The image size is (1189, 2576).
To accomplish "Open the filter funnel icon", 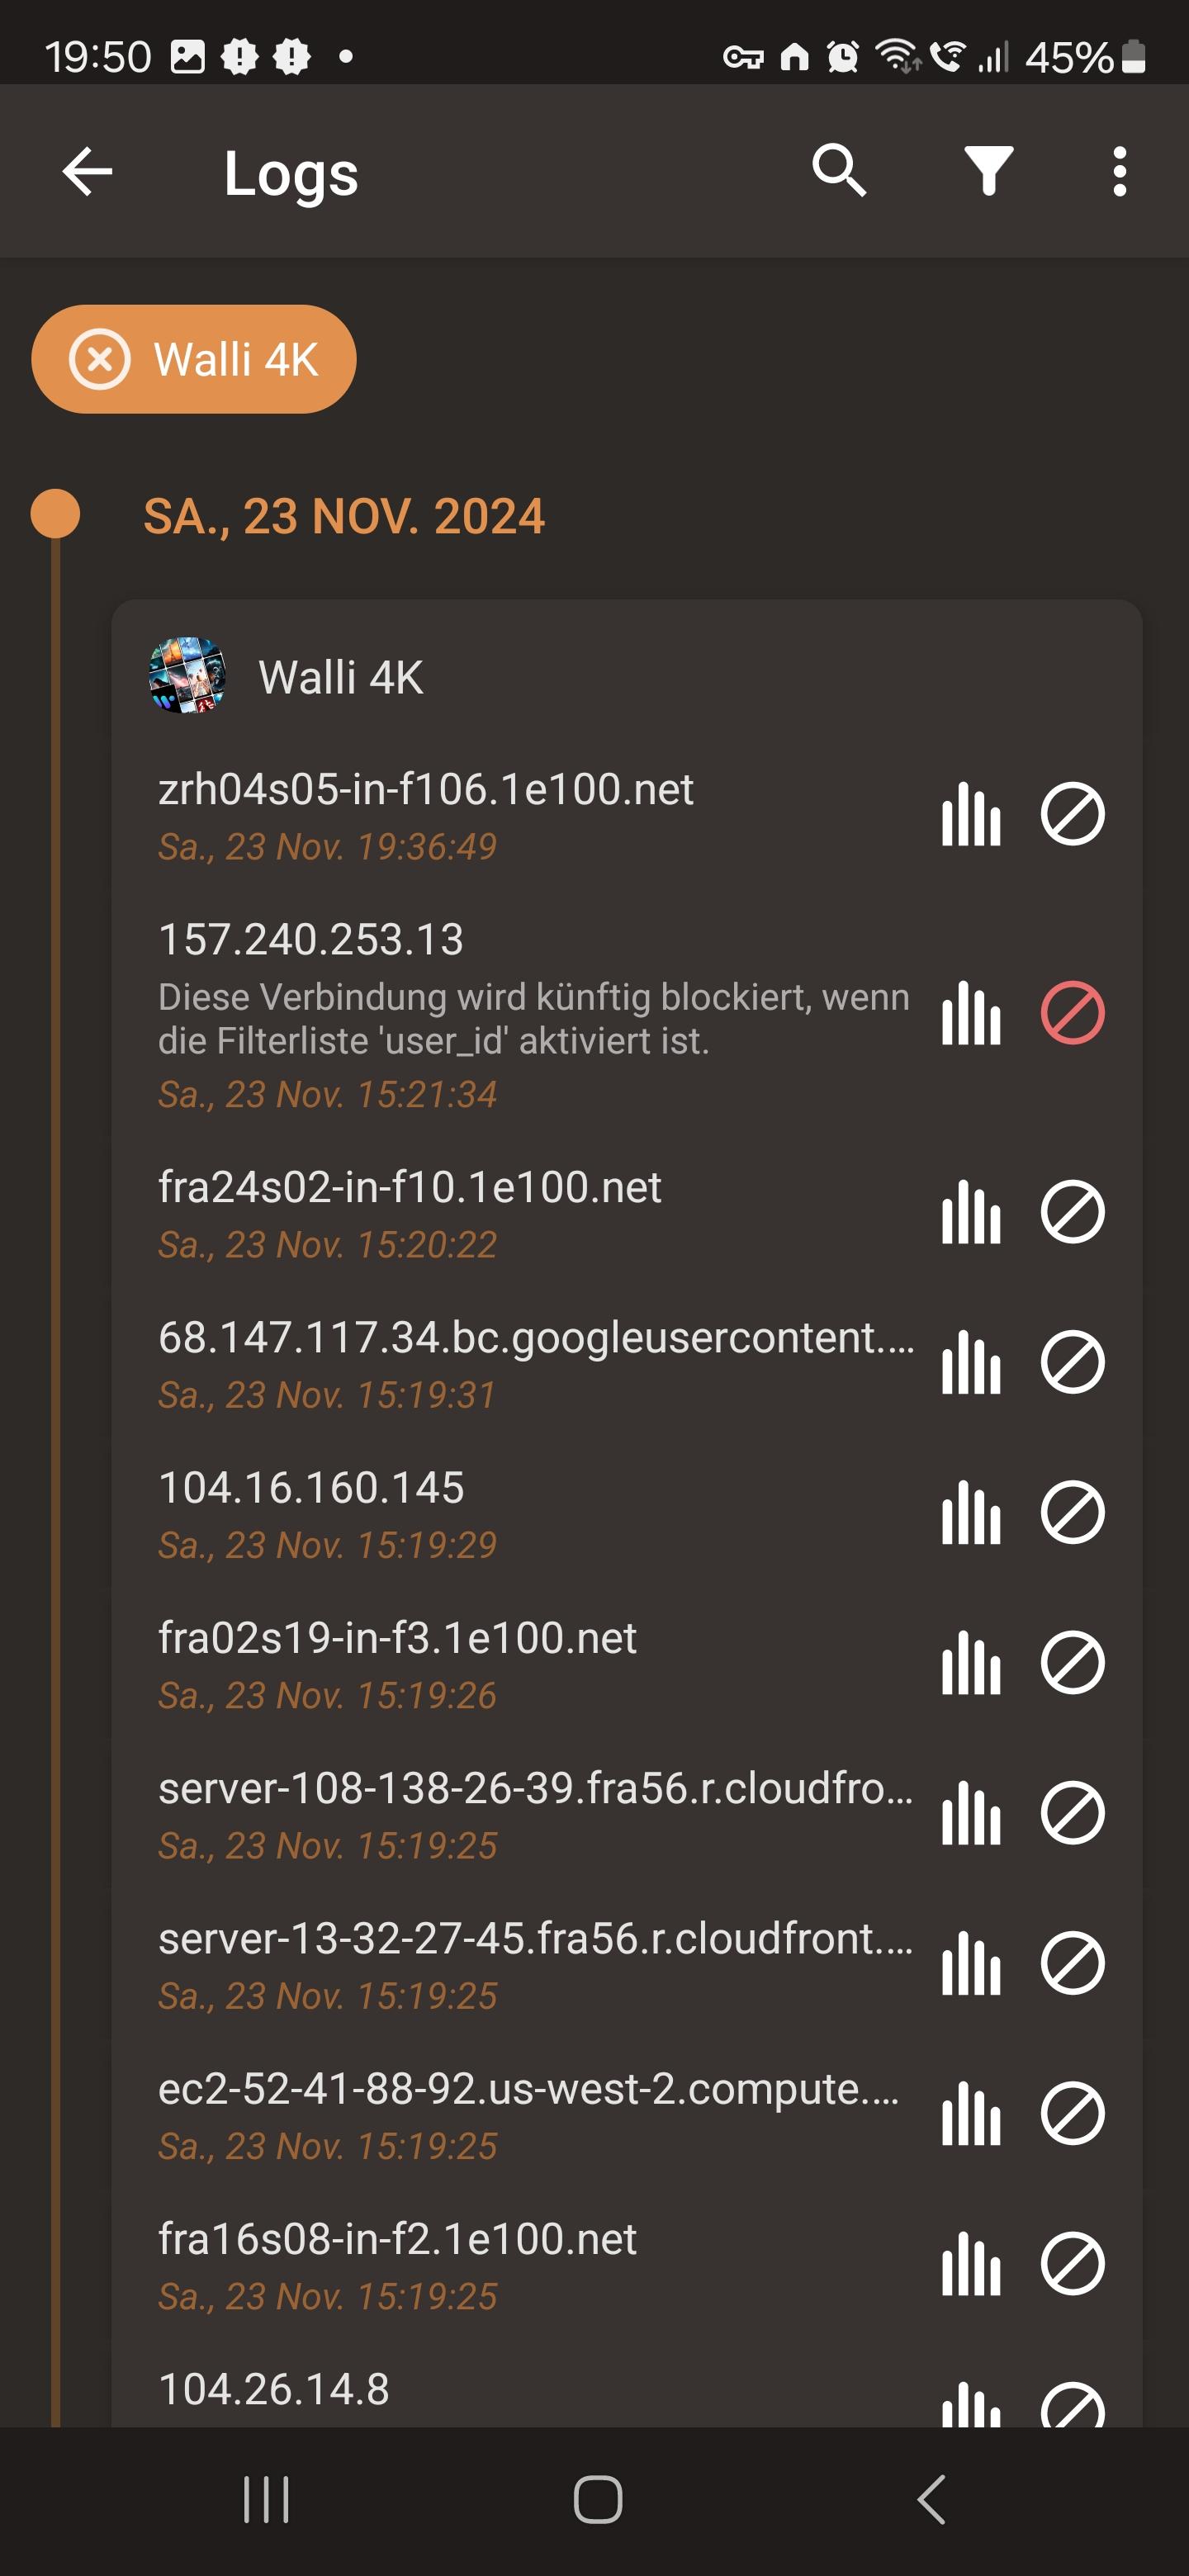I will point(988,171).
